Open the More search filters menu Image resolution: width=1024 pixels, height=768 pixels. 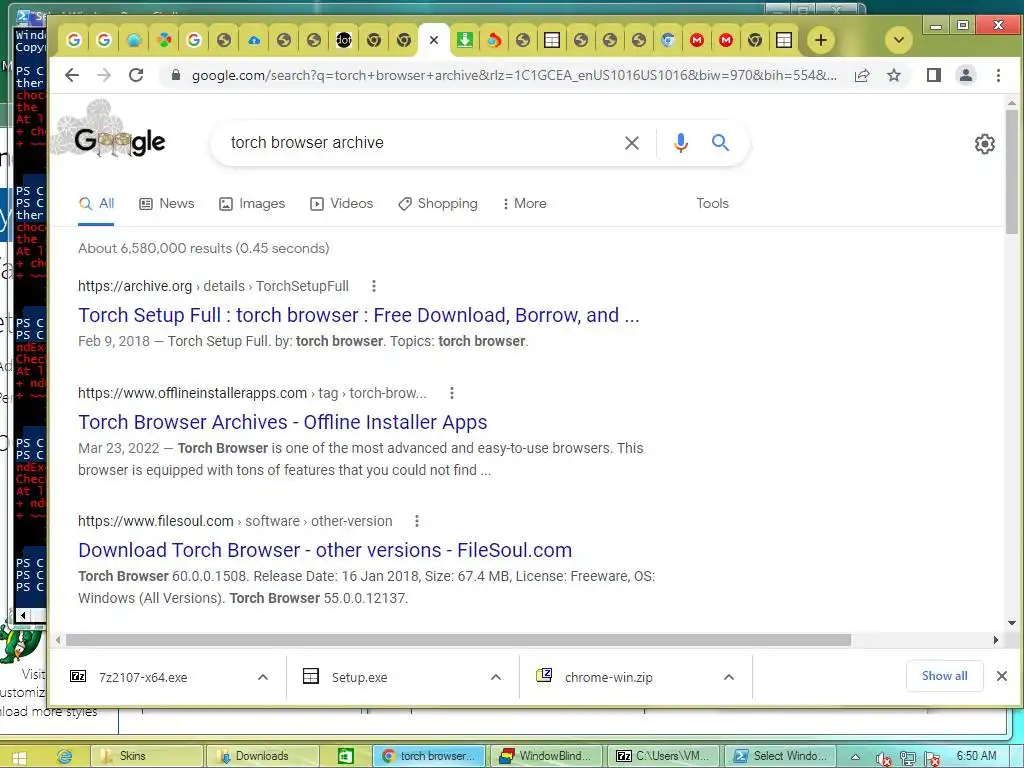coord(524,204)
